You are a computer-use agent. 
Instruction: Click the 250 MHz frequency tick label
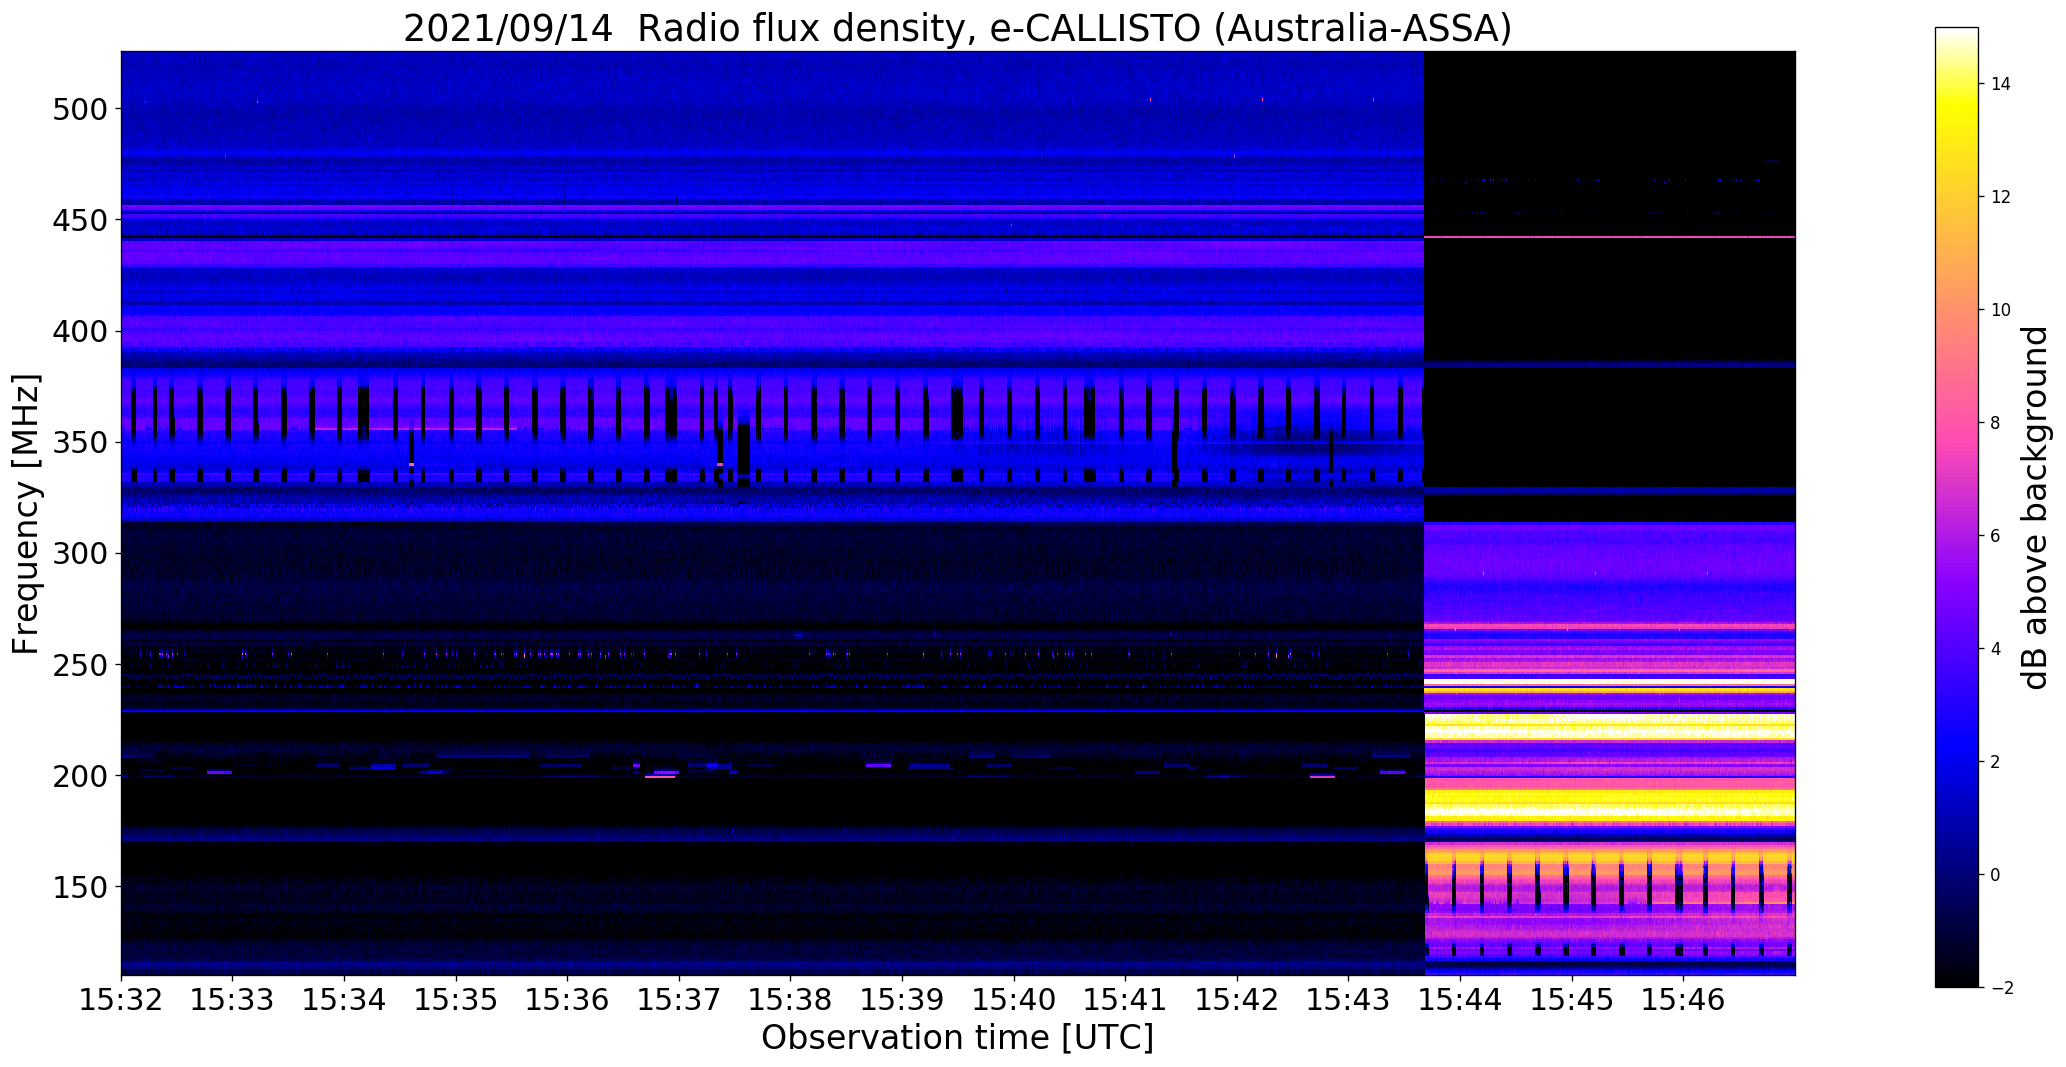tap(82, 665)
